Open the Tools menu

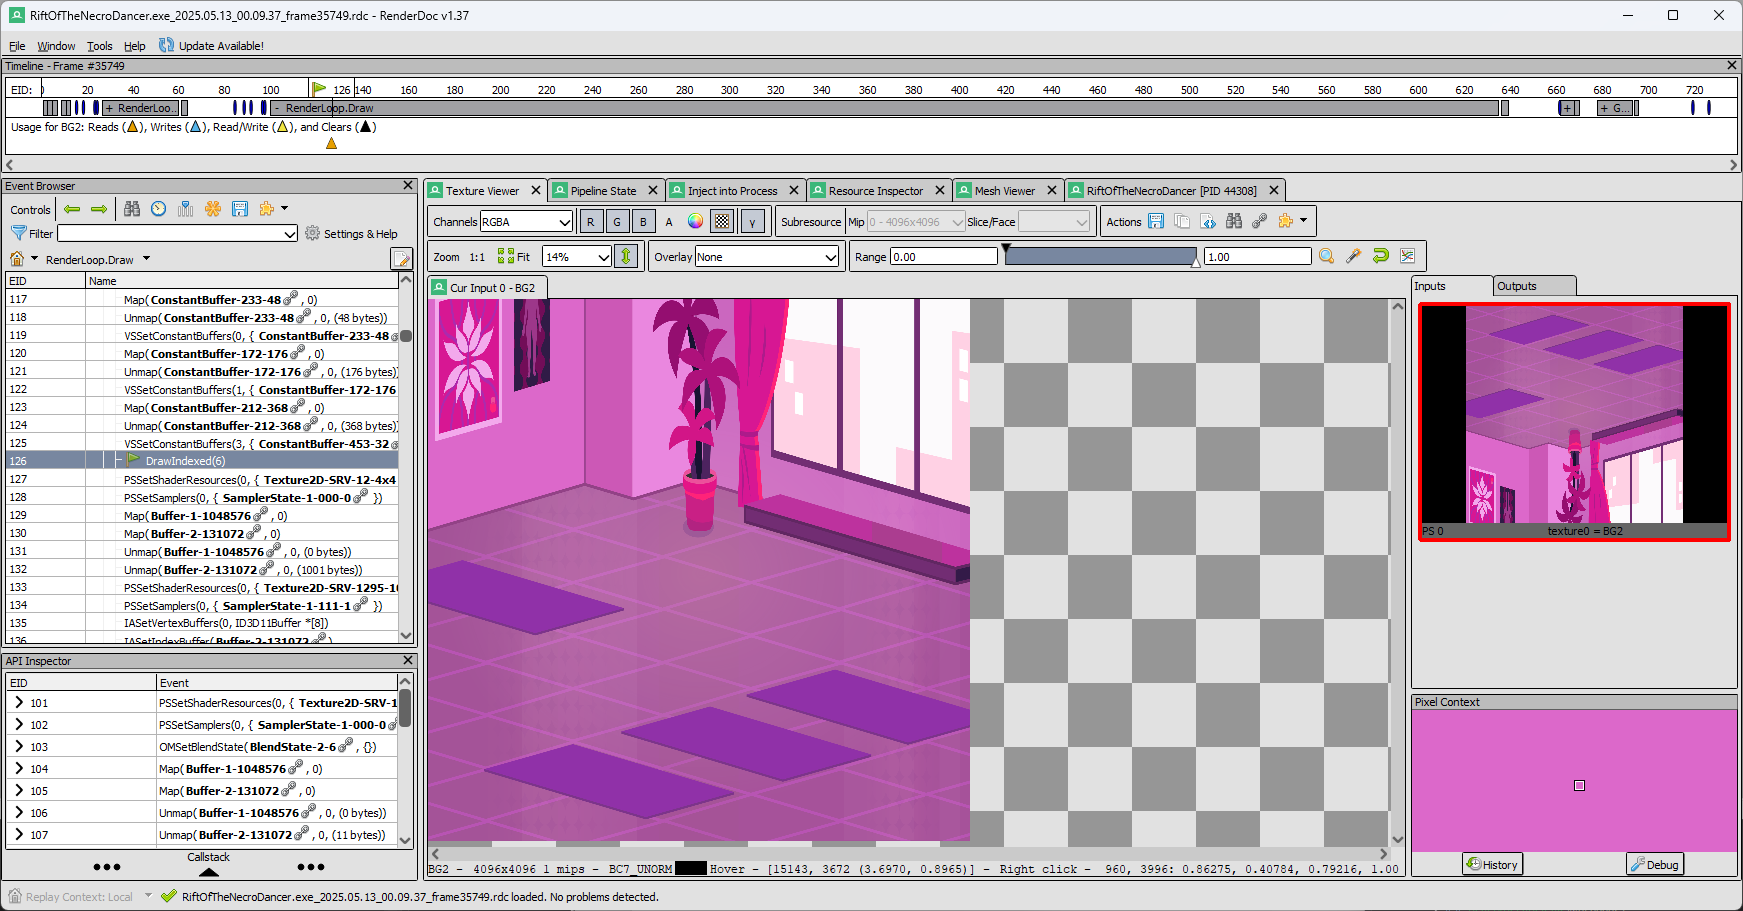[99, 46]
